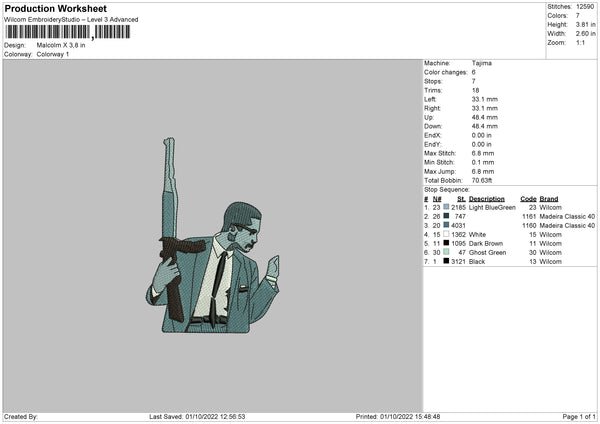This screenshot has width=600, height=424.
Task: Click stitch count '1362' in White row
Action: (x=458, y=235)
